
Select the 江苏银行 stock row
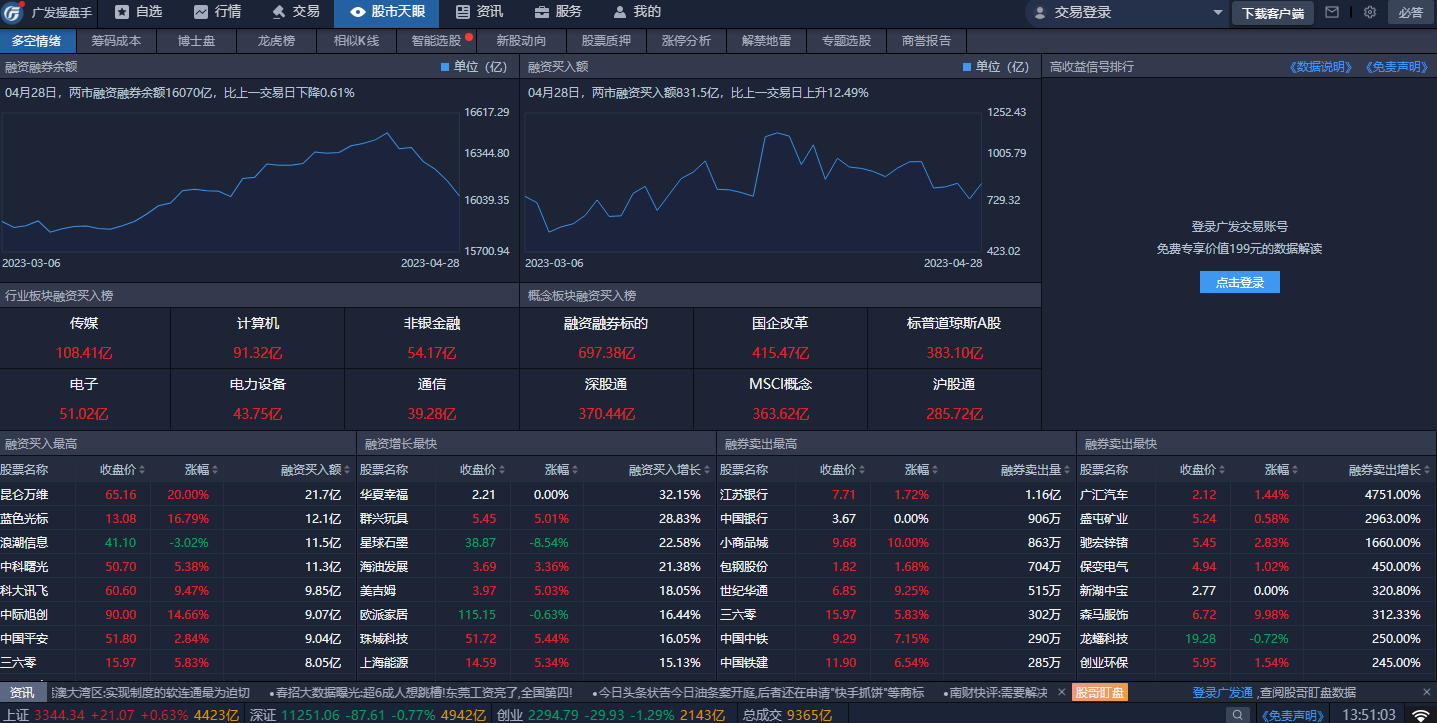point(897,494)
